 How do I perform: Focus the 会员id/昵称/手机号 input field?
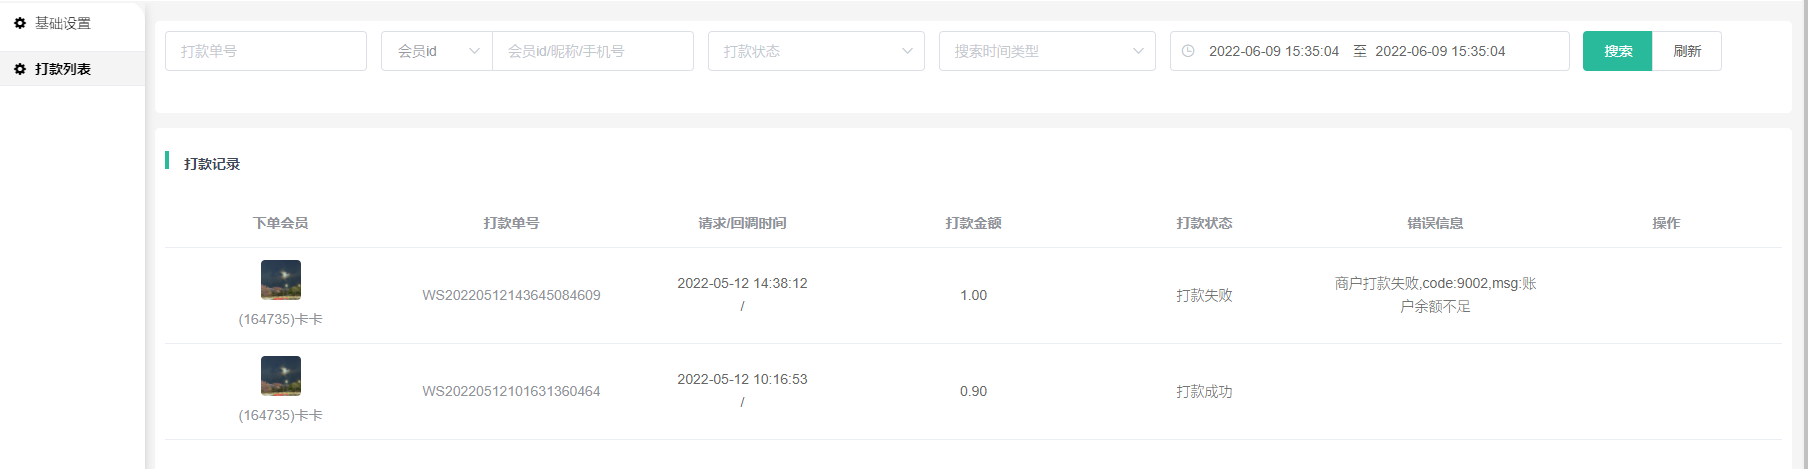pyautogui.click(x=593, y=51)
